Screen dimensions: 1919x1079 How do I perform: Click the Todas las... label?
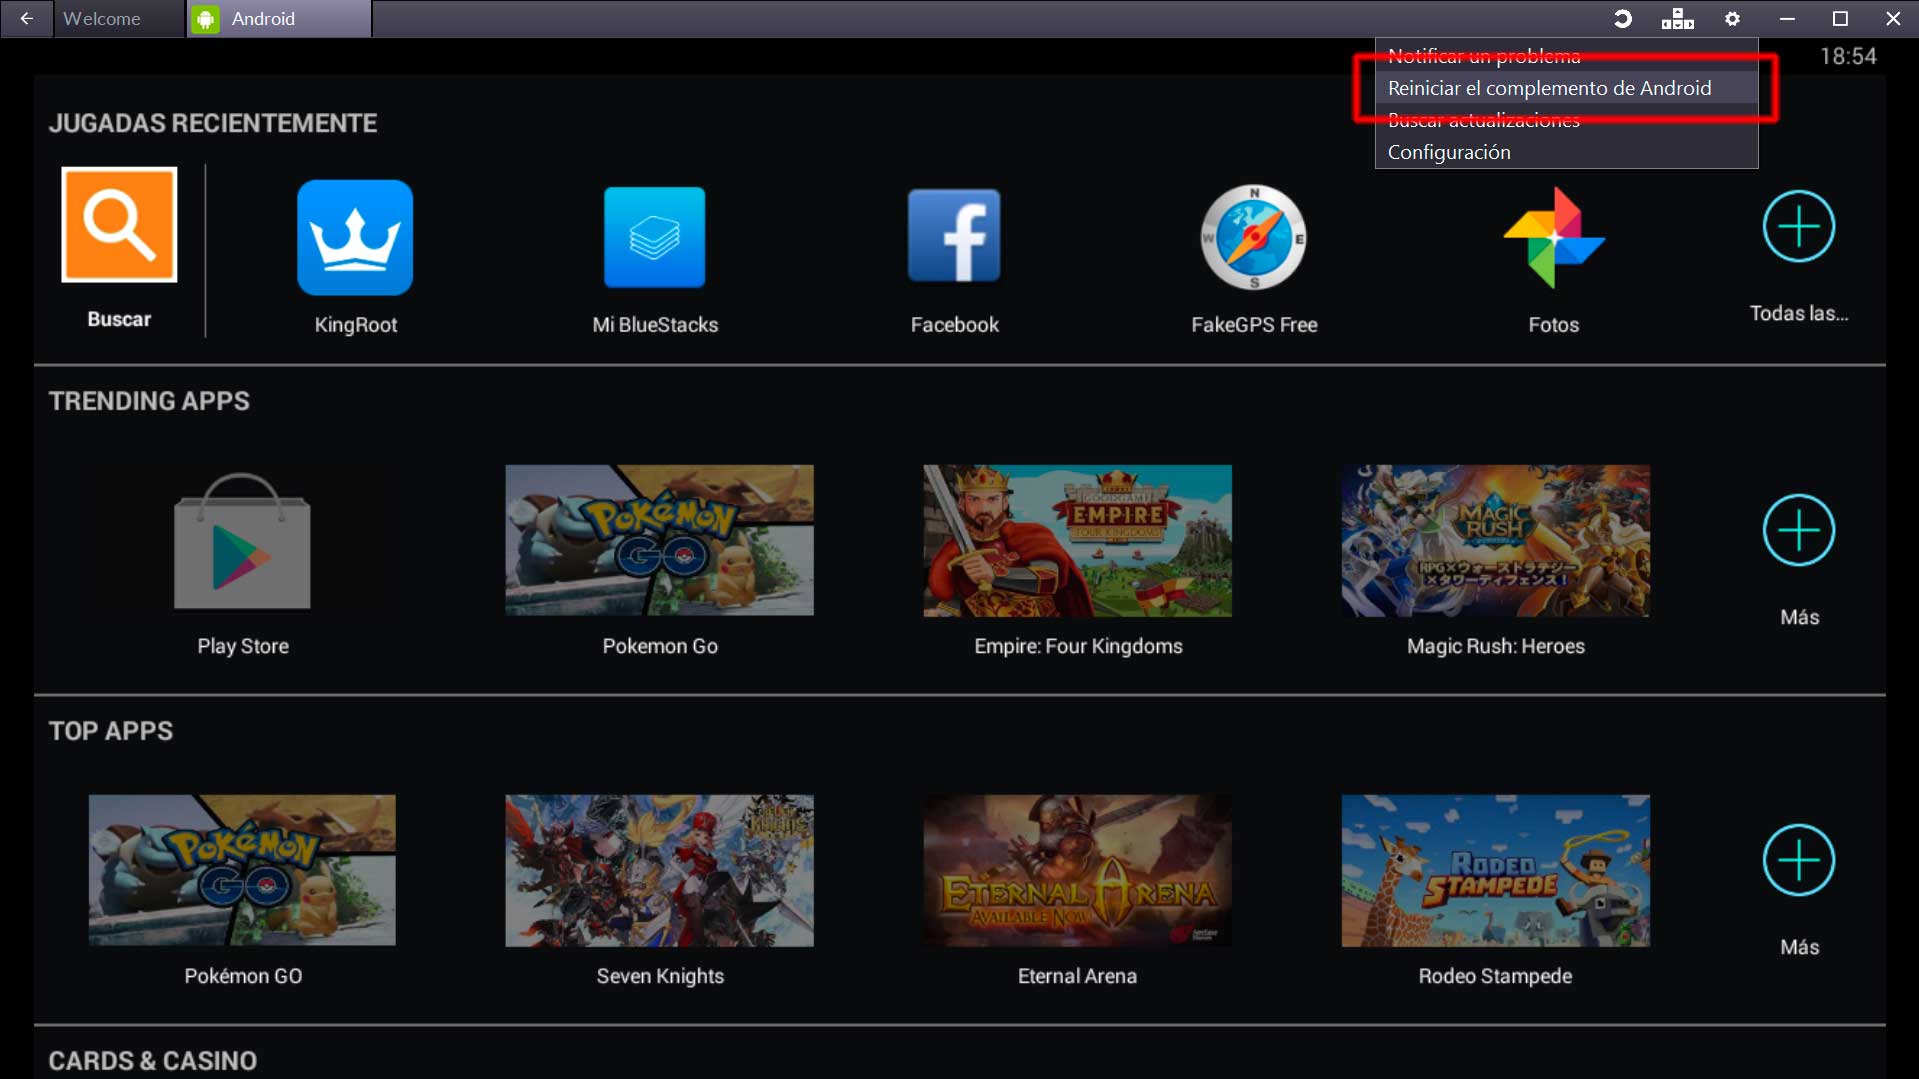click(1798, 313)
